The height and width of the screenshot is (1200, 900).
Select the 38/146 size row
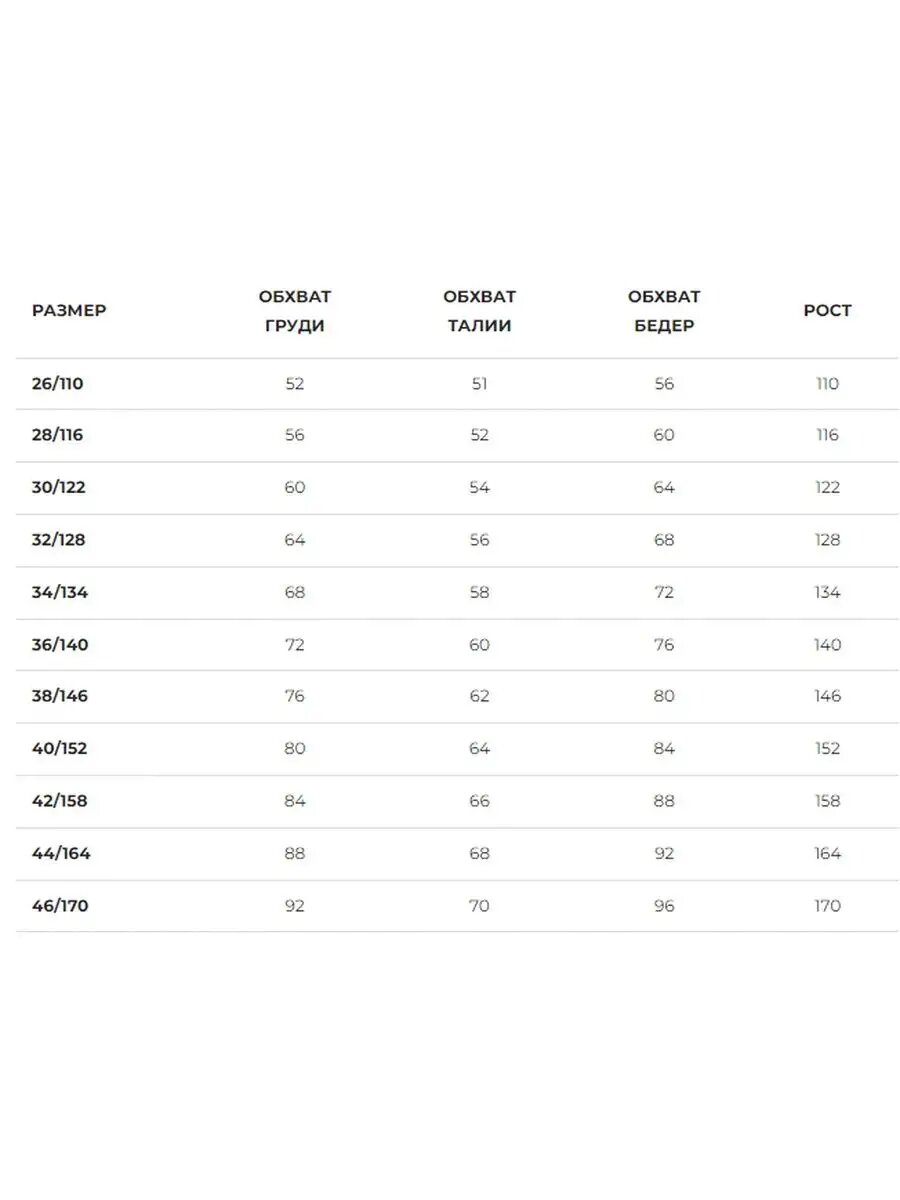(x=457, y=696)
